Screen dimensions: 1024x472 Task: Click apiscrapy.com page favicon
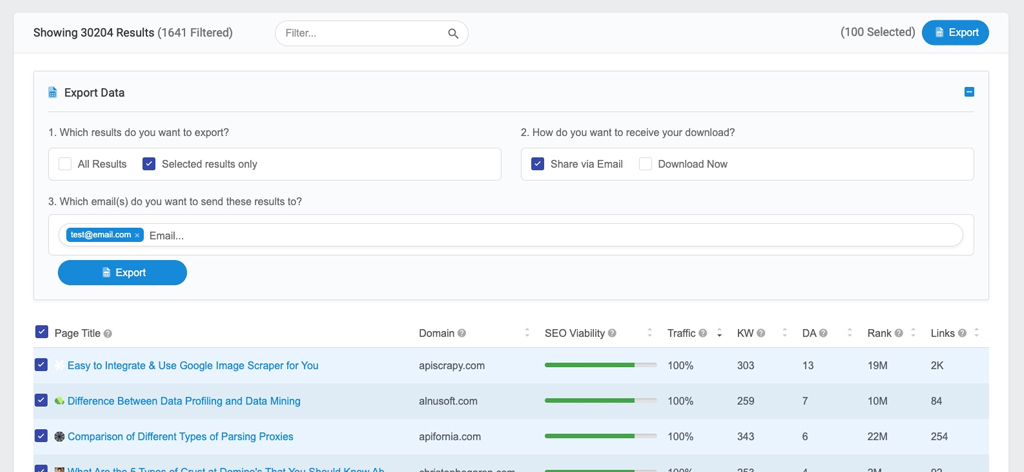click(x=59, y=366)
